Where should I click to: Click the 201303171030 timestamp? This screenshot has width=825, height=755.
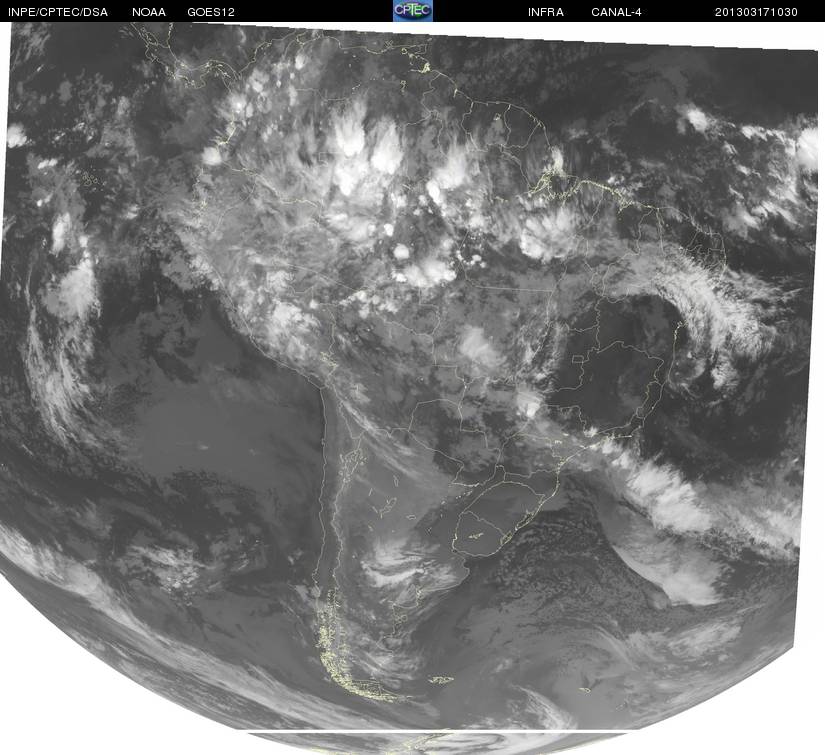point(756,12)
